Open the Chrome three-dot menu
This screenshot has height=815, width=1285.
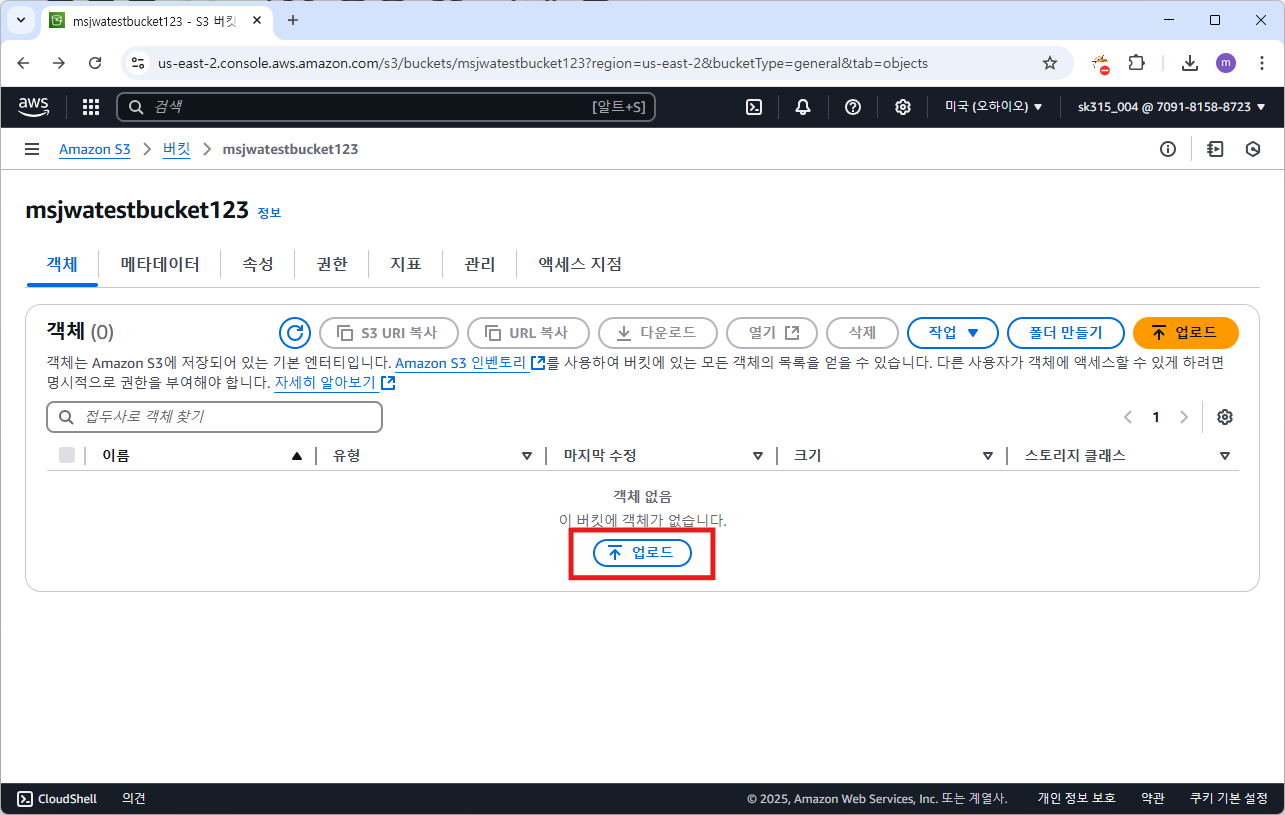1261,63
